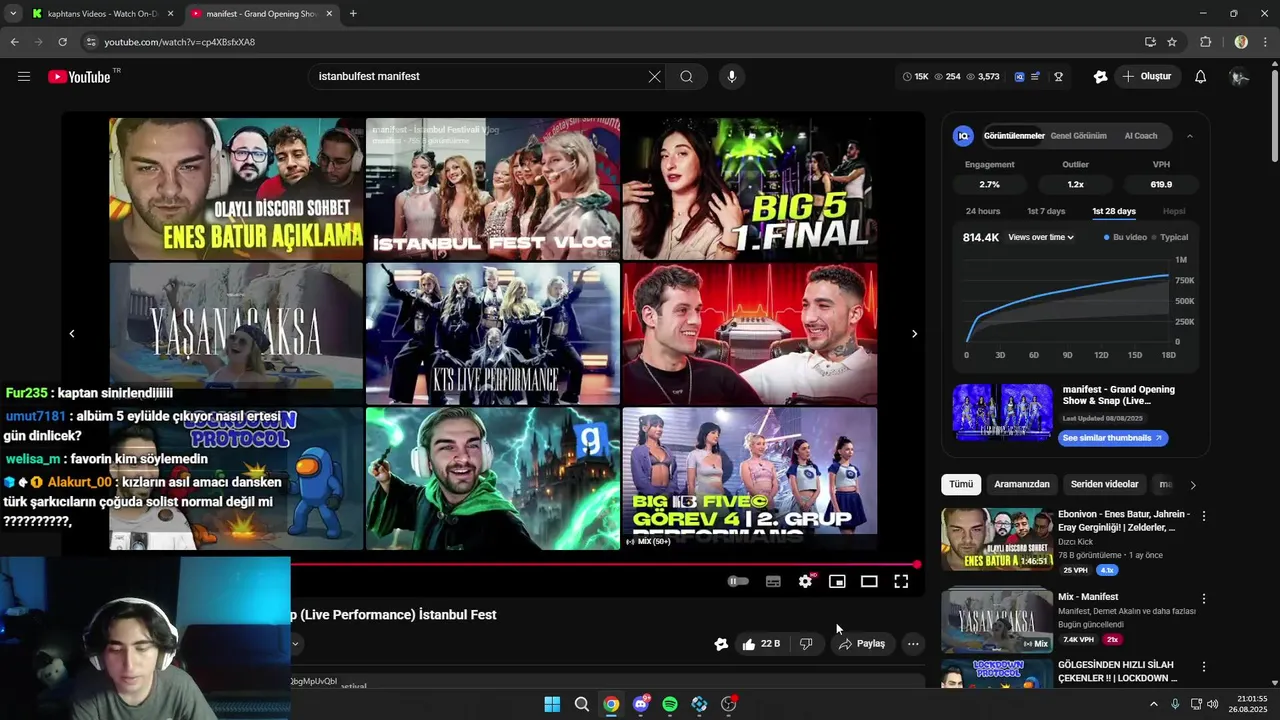Select the '1st 7 days' range tab
The height and width of the screenshot is (720, 1280).
1046,211
